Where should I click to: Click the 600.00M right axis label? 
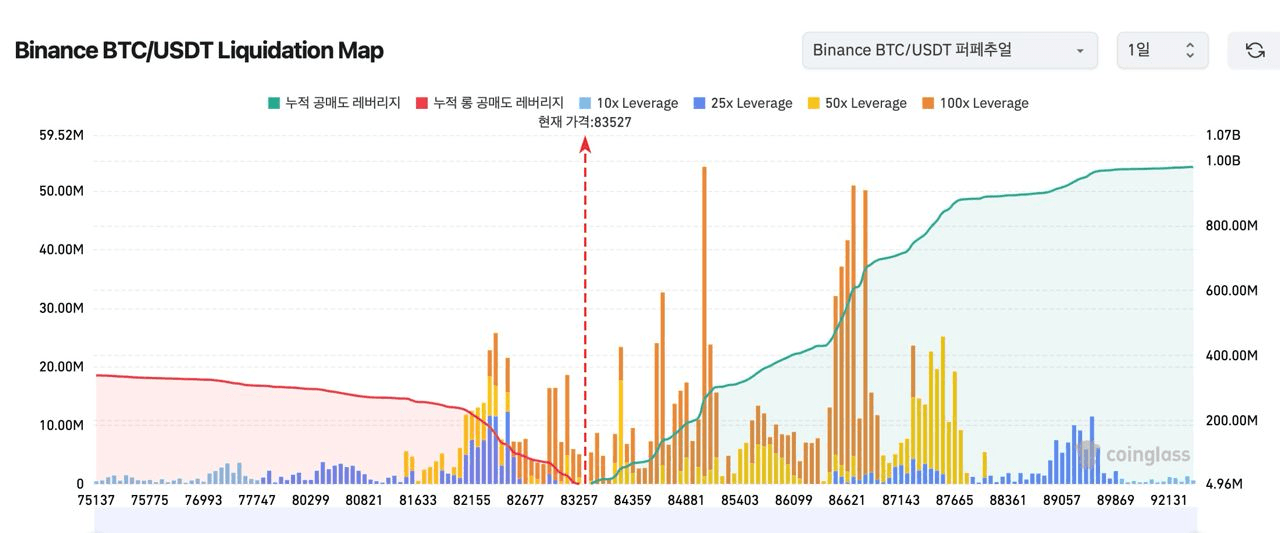click(x=1231, y=291)
